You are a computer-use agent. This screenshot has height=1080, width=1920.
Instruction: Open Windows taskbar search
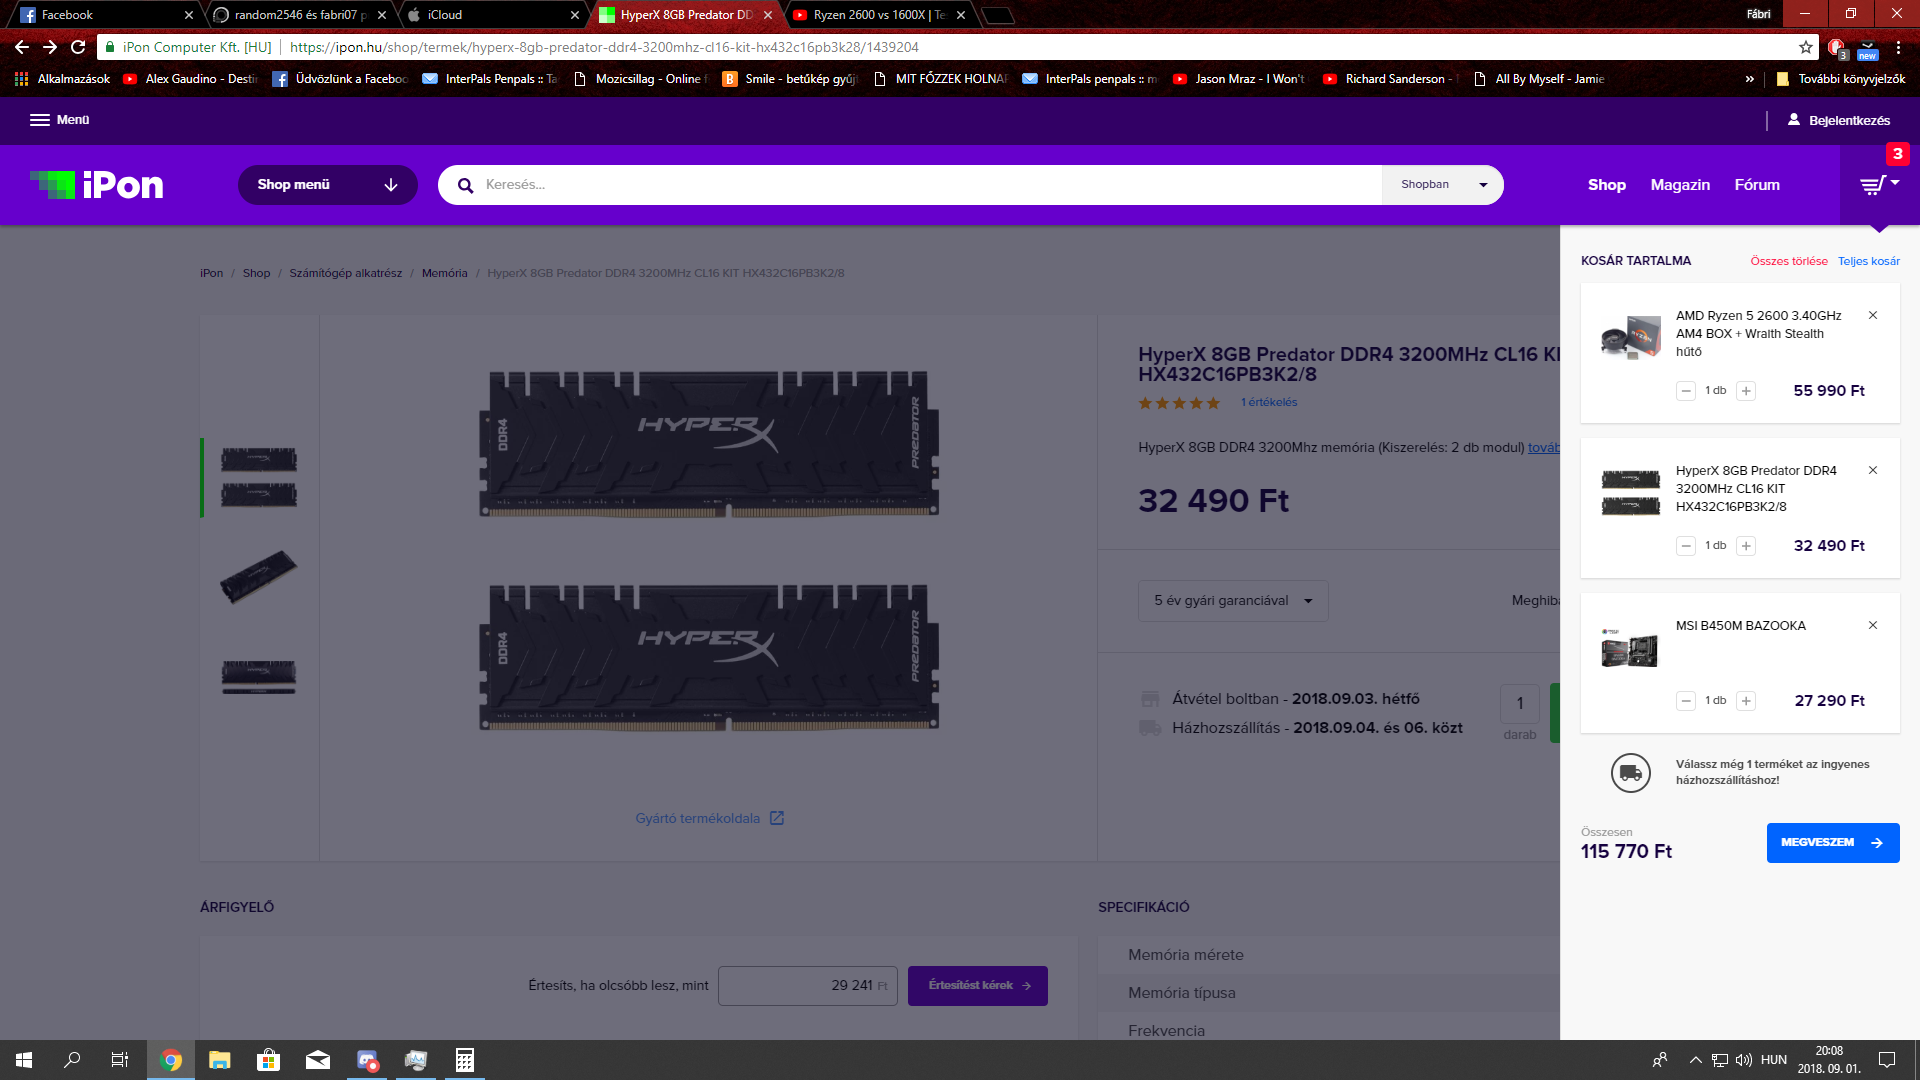72,1060
